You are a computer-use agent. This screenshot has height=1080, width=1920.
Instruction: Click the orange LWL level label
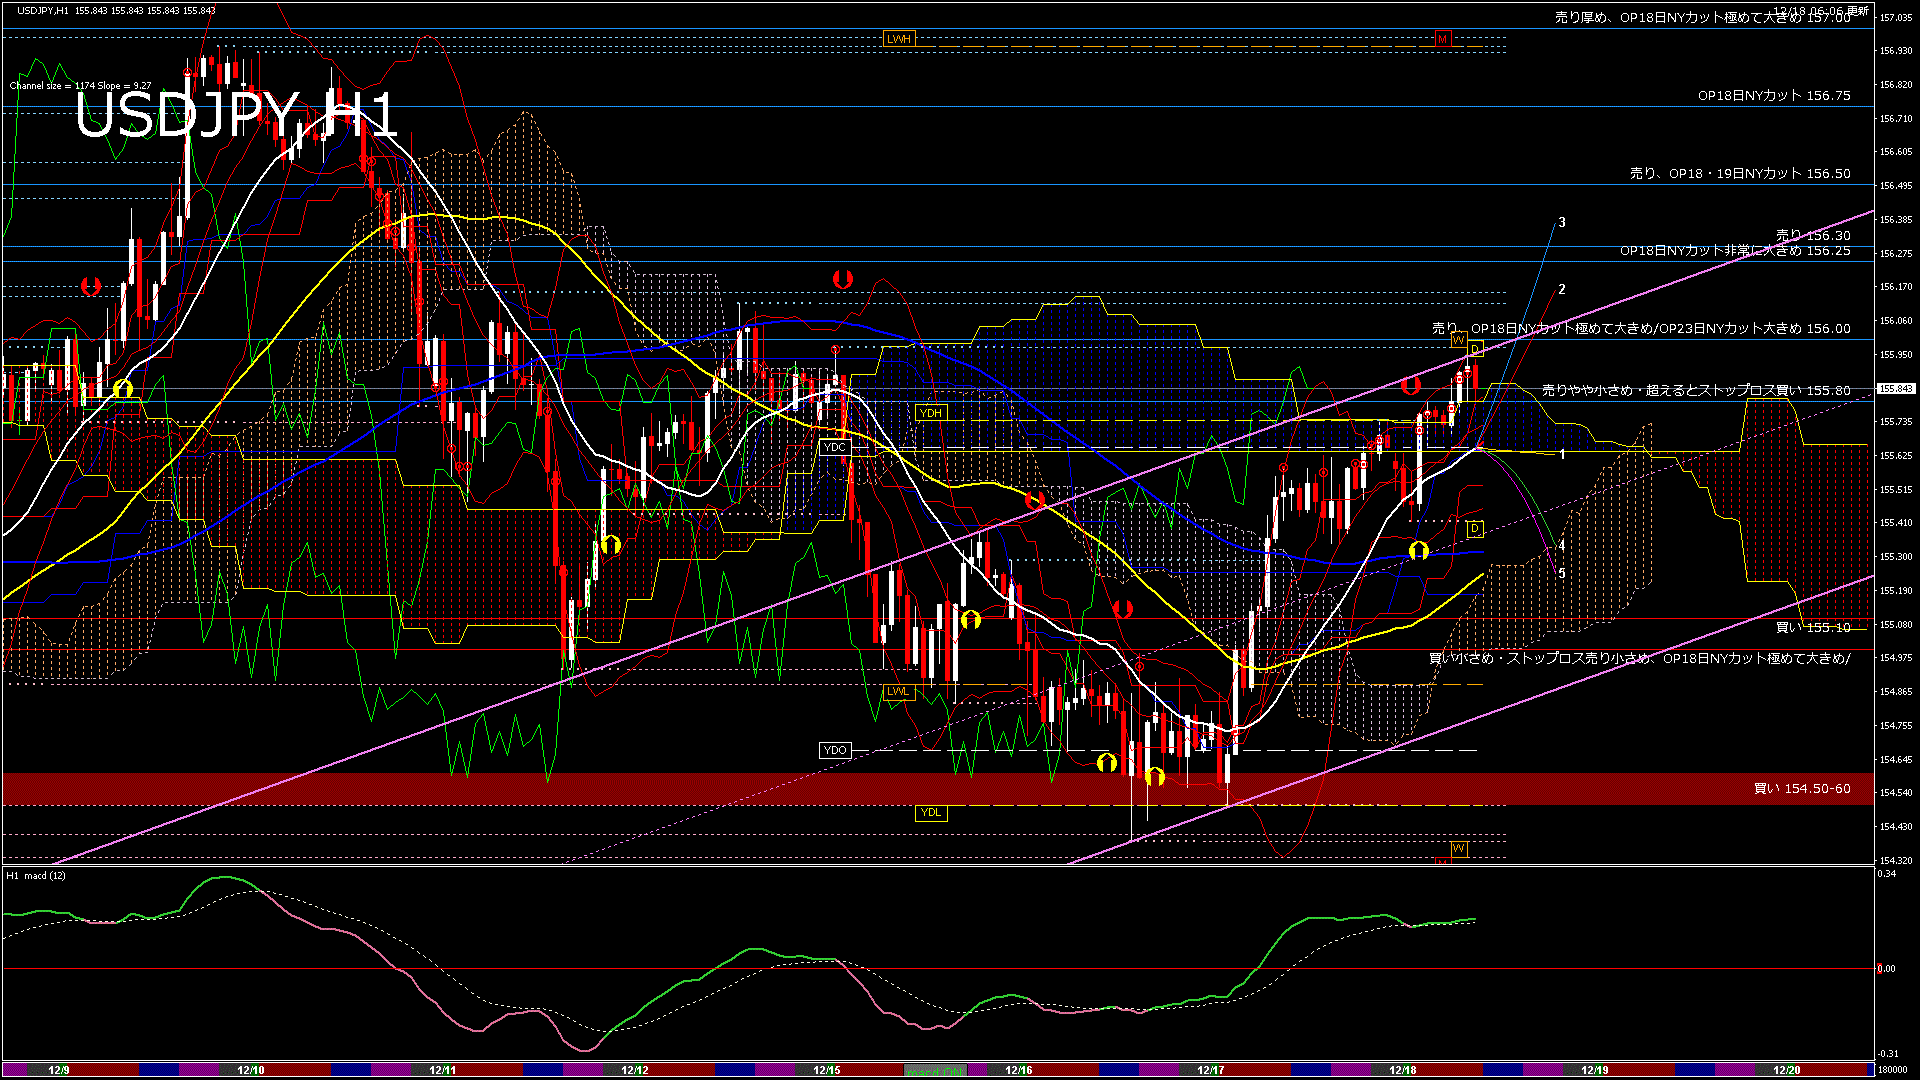tap(898, 691)
